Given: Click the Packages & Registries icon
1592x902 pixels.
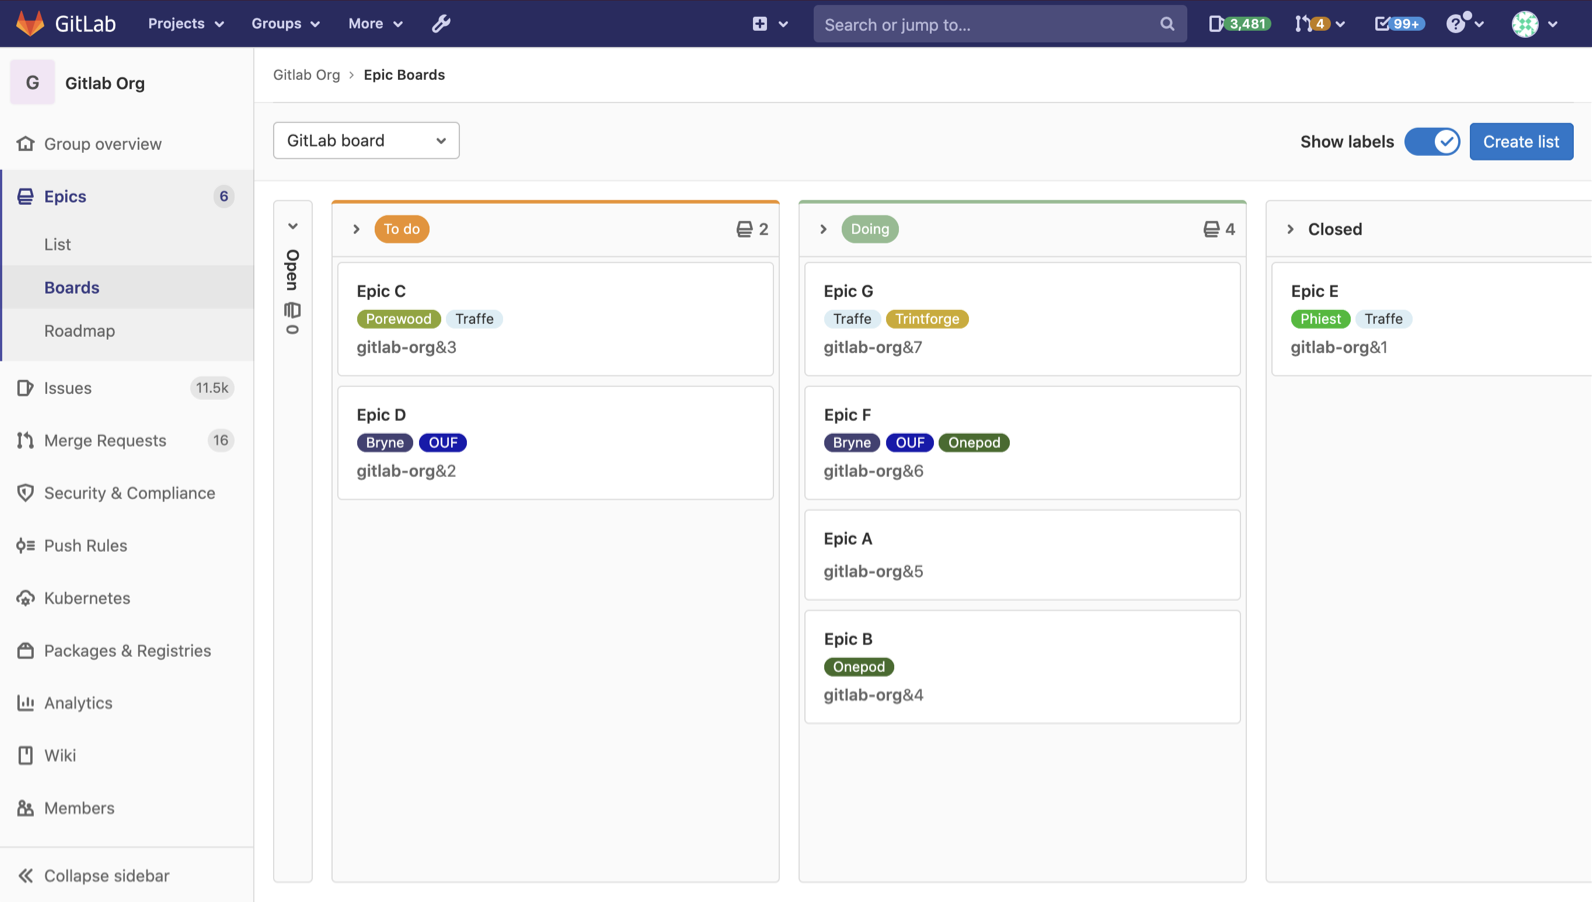Looking at the screenshot, I should [x=26, y=651].
